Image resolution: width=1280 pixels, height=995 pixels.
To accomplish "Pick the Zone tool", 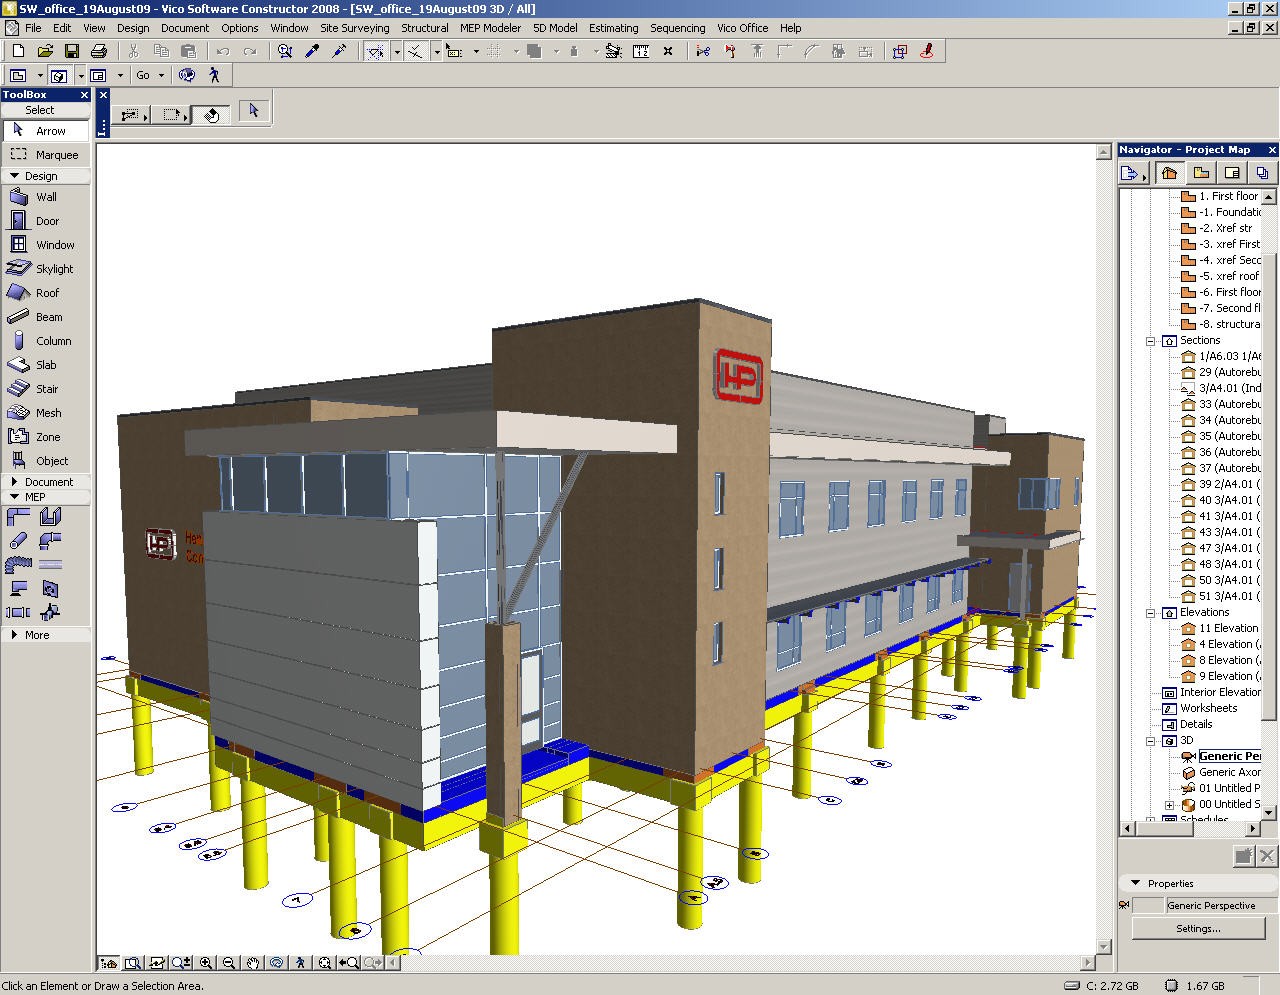I will (46, 437).
